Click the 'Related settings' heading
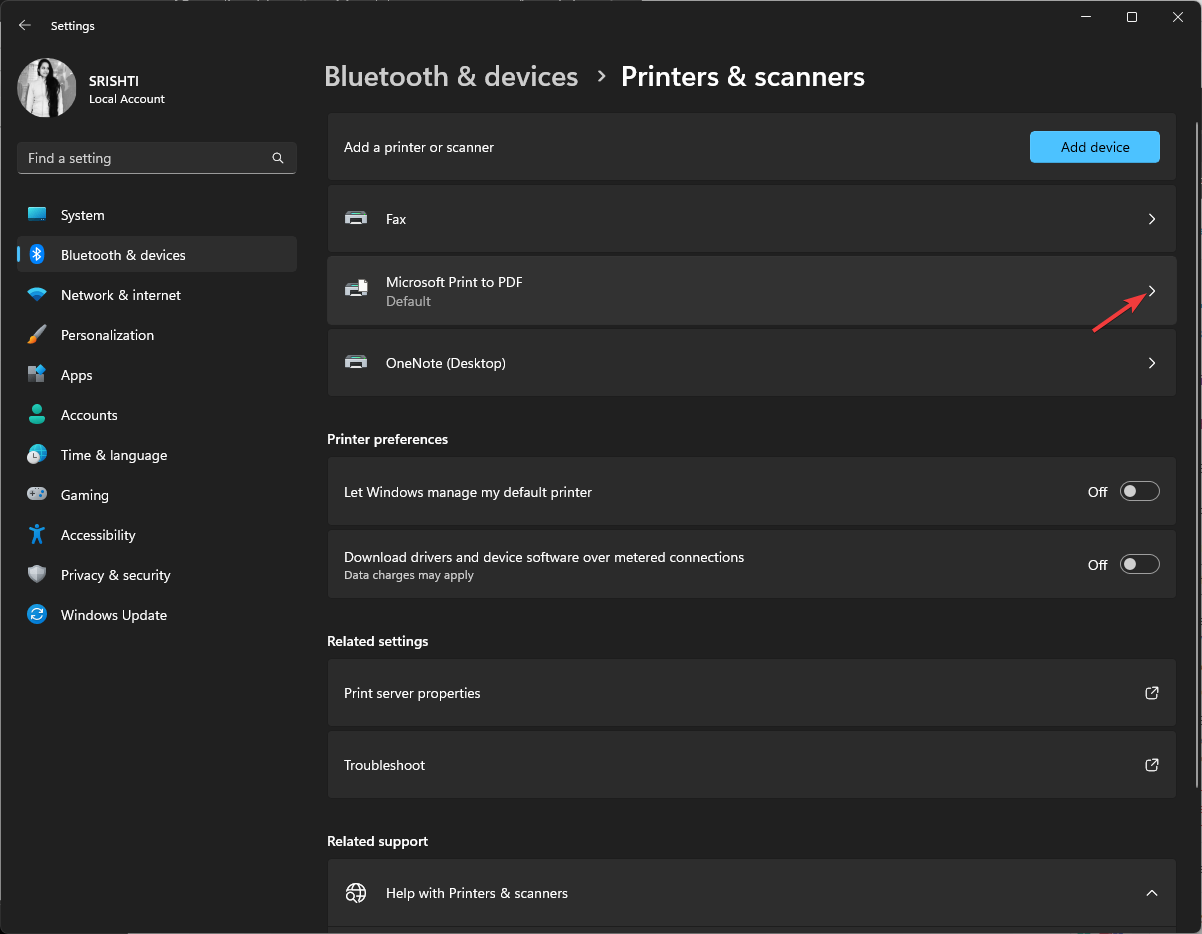The height and width of the screenshot is (934, 1202). tap(378, 641)
